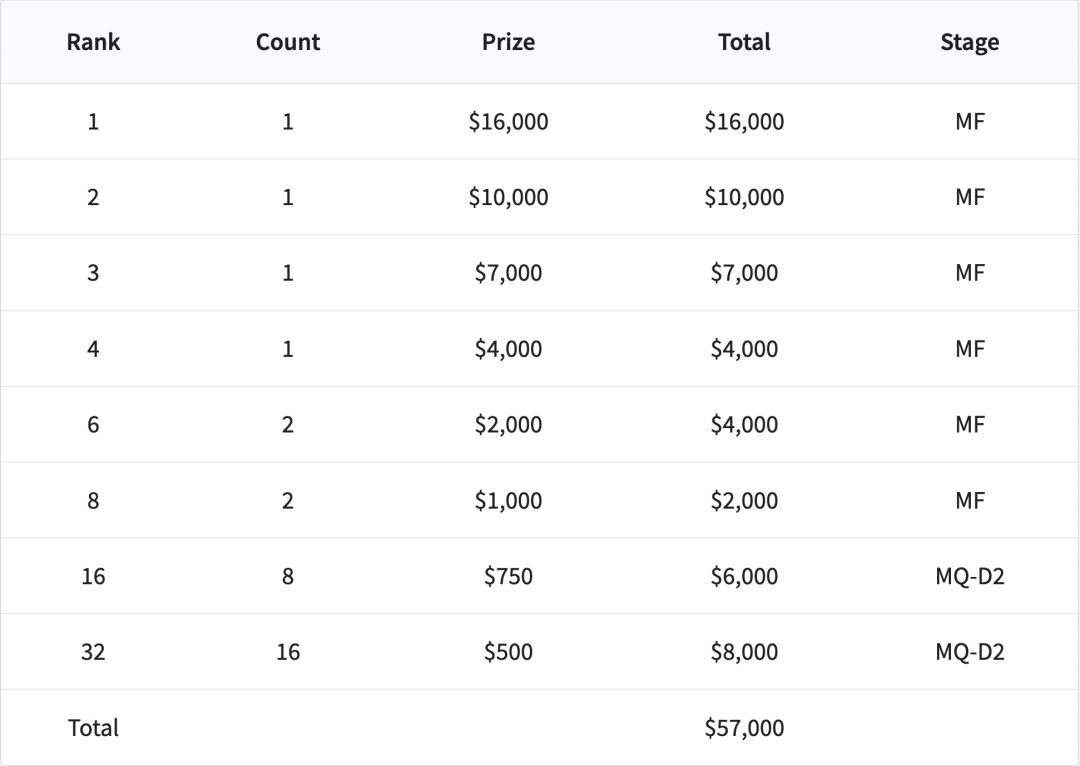This screenshot has width=1080, height=766.
Task: Select count value 8 in rank 16 row
Action: [x=288, y=576]
